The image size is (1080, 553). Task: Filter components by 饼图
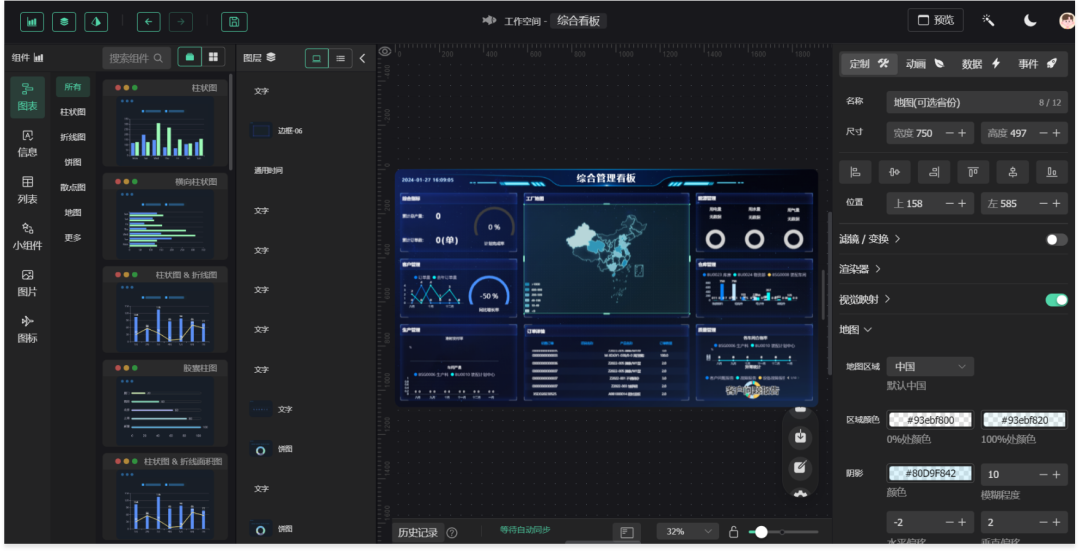point(73,162)
